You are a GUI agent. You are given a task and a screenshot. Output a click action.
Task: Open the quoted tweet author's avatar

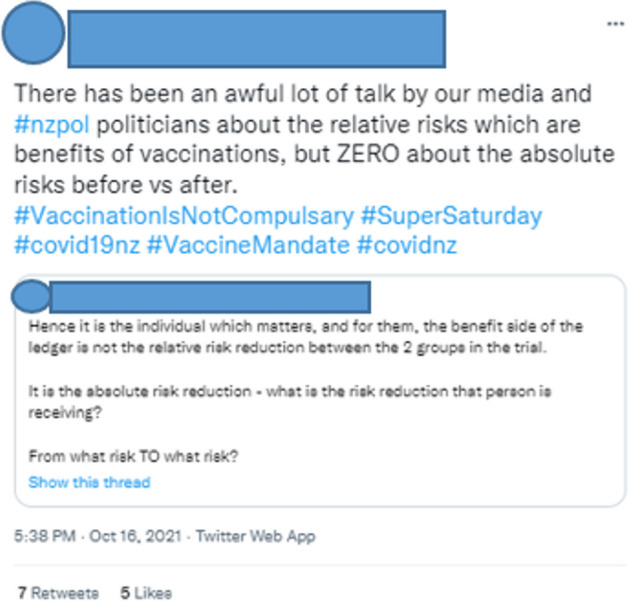pyautogui.click(x=31, y=296)
